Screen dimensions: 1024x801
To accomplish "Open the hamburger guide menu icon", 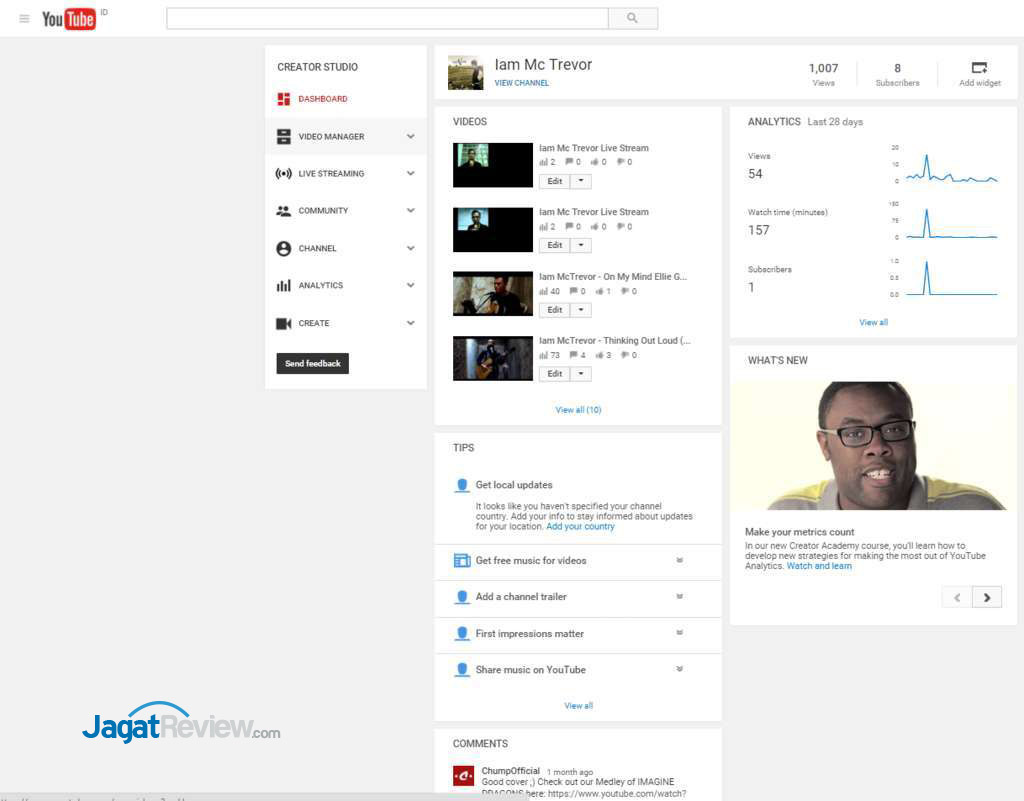I will tap(25, 18).
